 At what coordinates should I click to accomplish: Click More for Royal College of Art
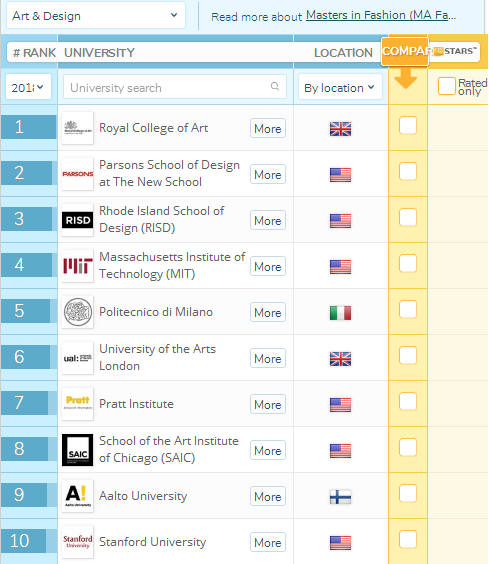pos(268,128)
